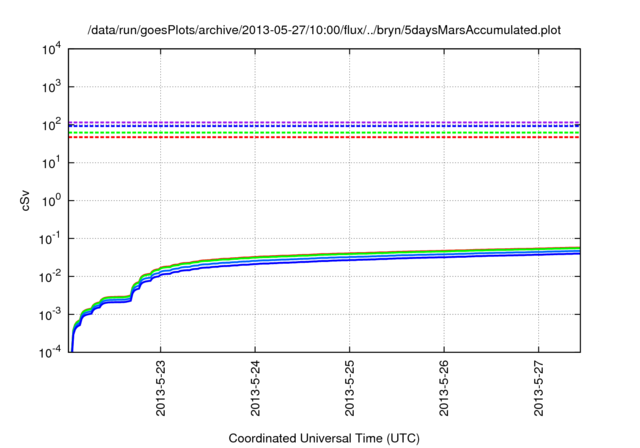Click the red dashed threshold line
This screenshot has width=640, height=448.
(x=324, y=138)
